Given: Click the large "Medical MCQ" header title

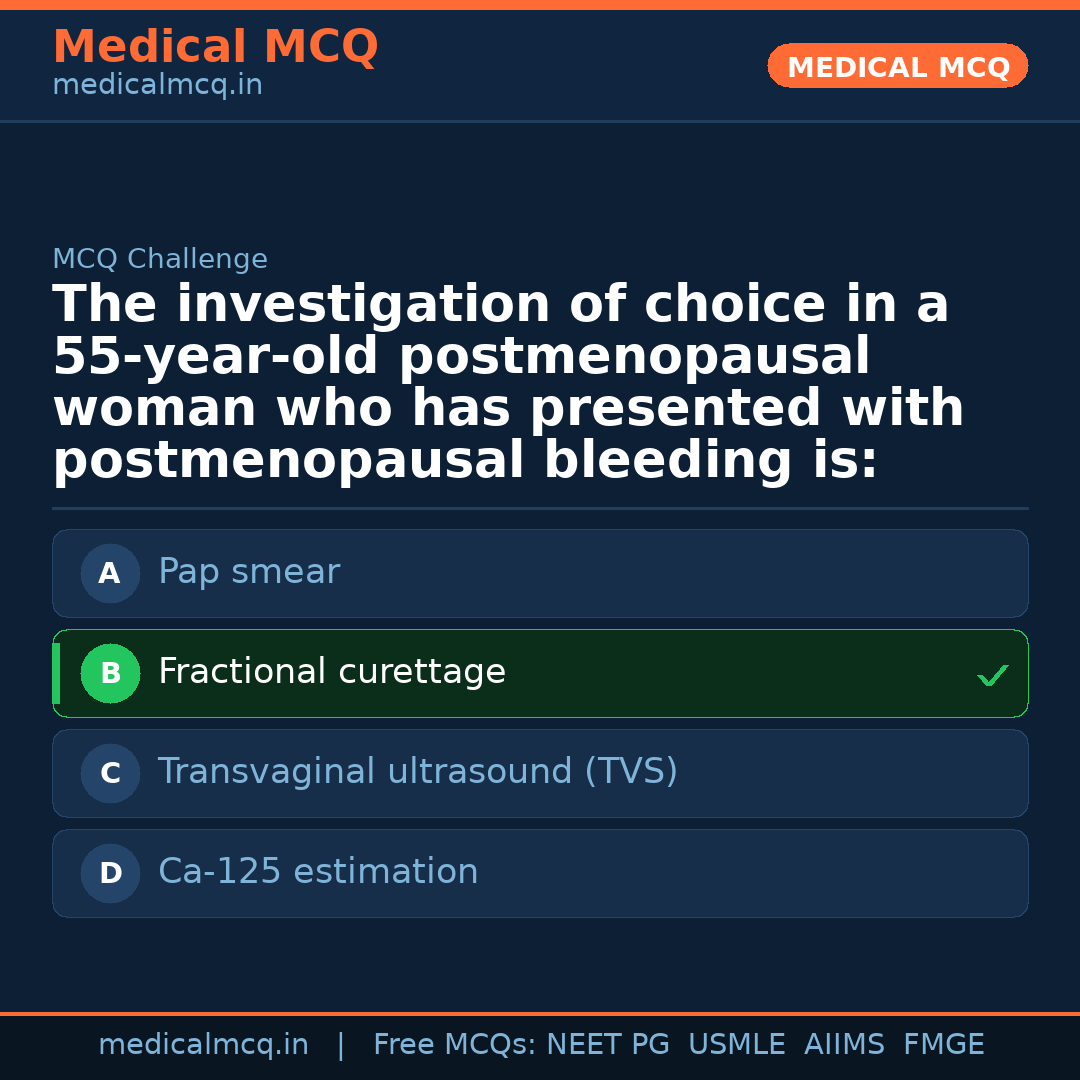Looking at the screenshot, I should click(x=215, y=47).
